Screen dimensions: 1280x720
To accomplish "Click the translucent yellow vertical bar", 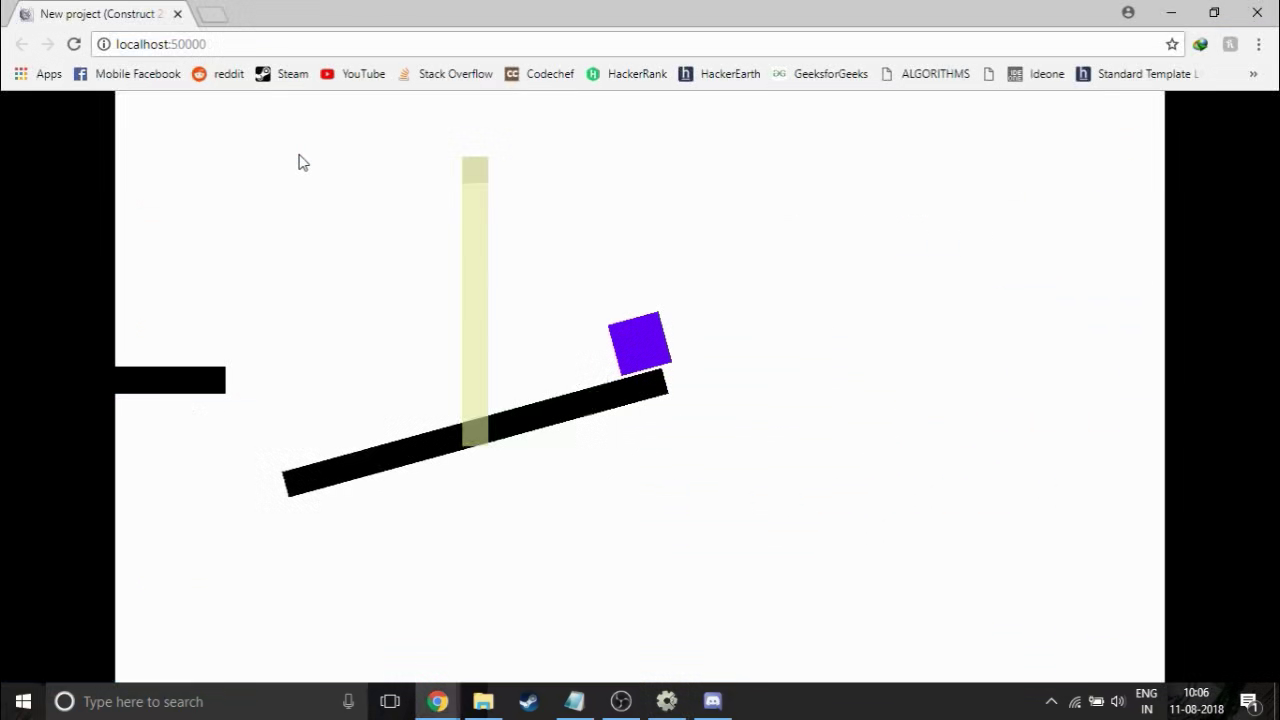I will pos(475,301).
